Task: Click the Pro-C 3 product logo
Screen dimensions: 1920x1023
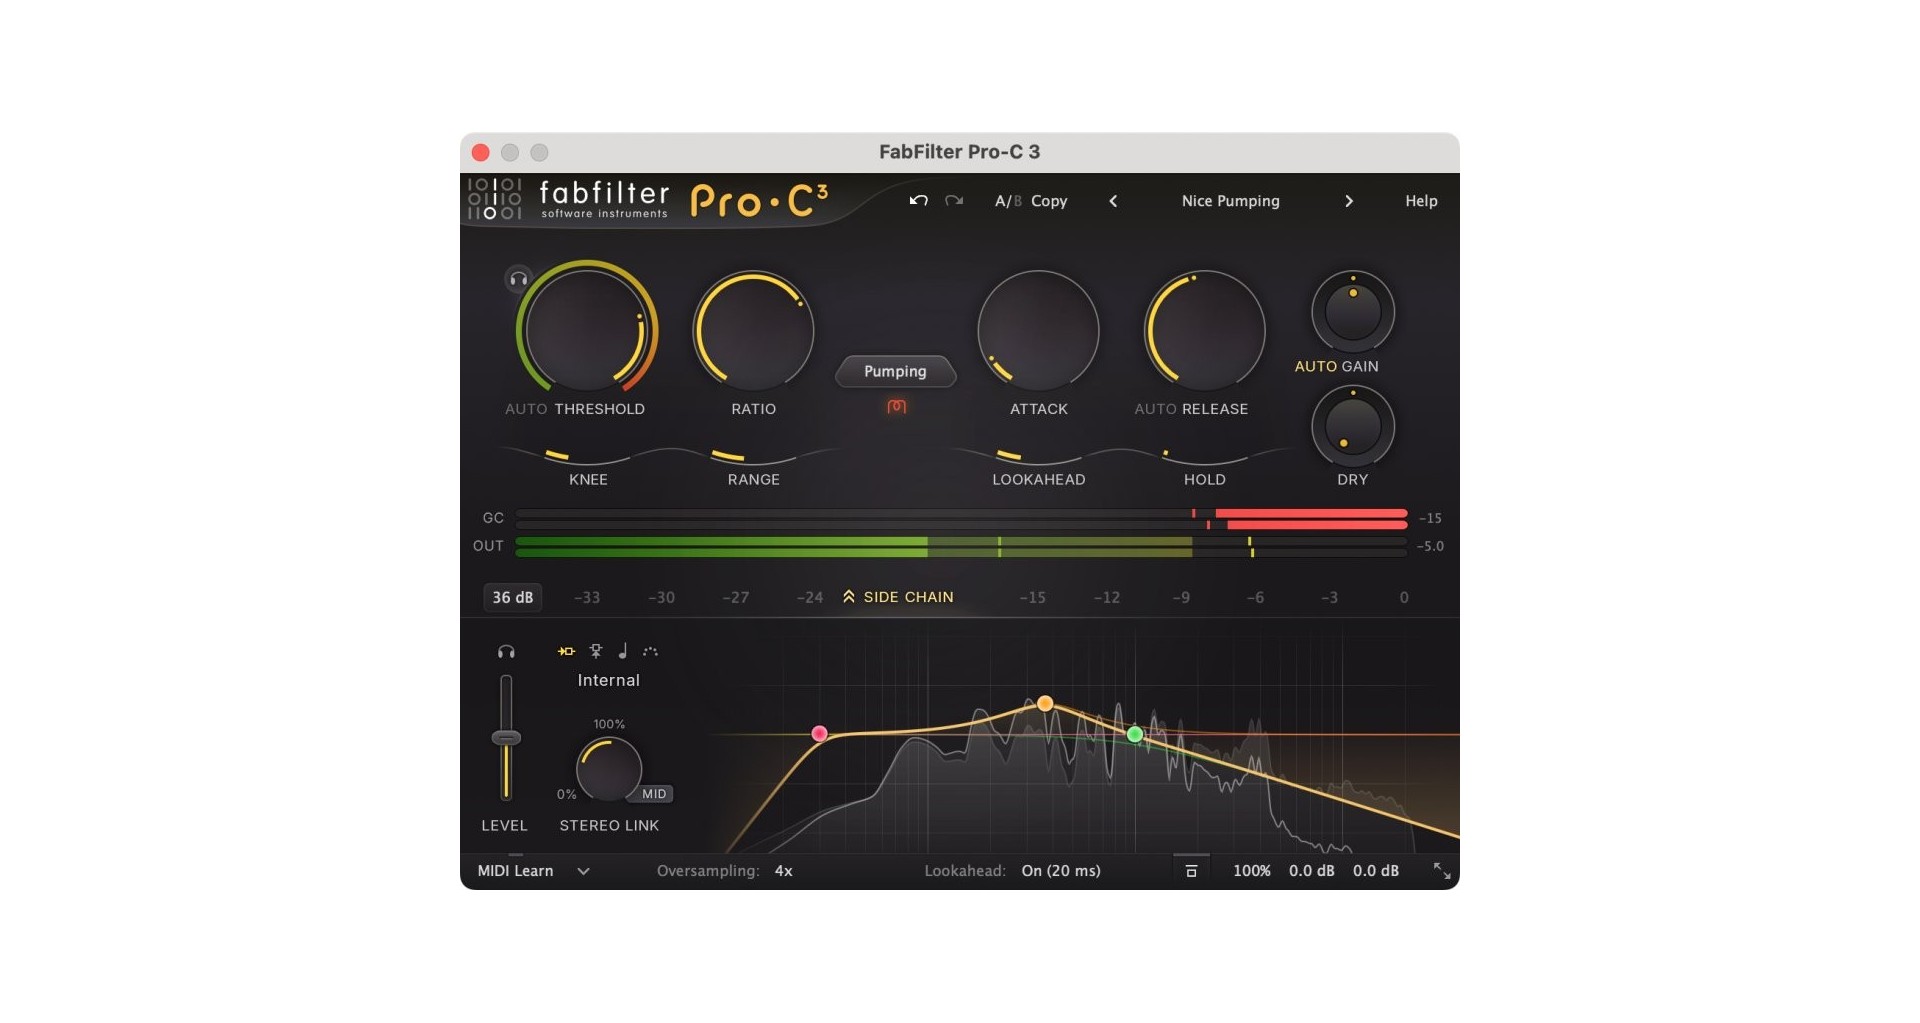Action: click(x=759, y=200)
